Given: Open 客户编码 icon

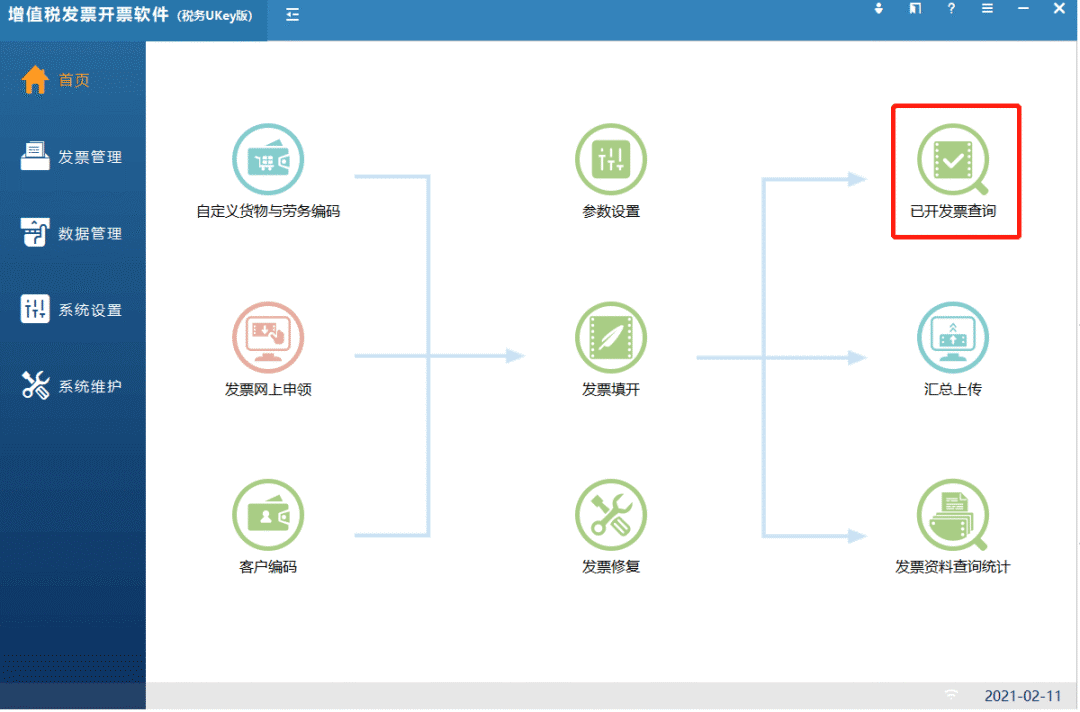Looking at the screenshot, I should [268, 515].
